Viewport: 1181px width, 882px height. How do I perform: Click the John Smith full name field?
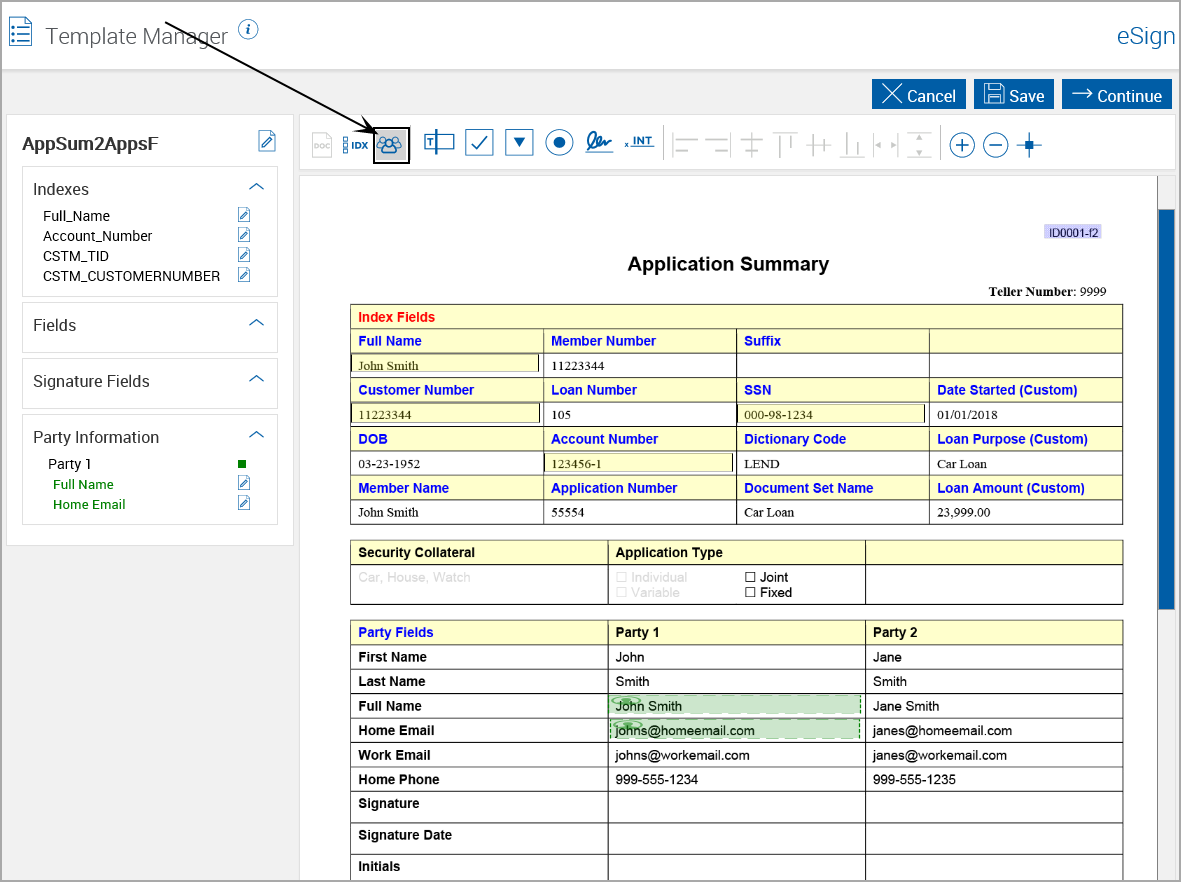click(x=445, y=364)
